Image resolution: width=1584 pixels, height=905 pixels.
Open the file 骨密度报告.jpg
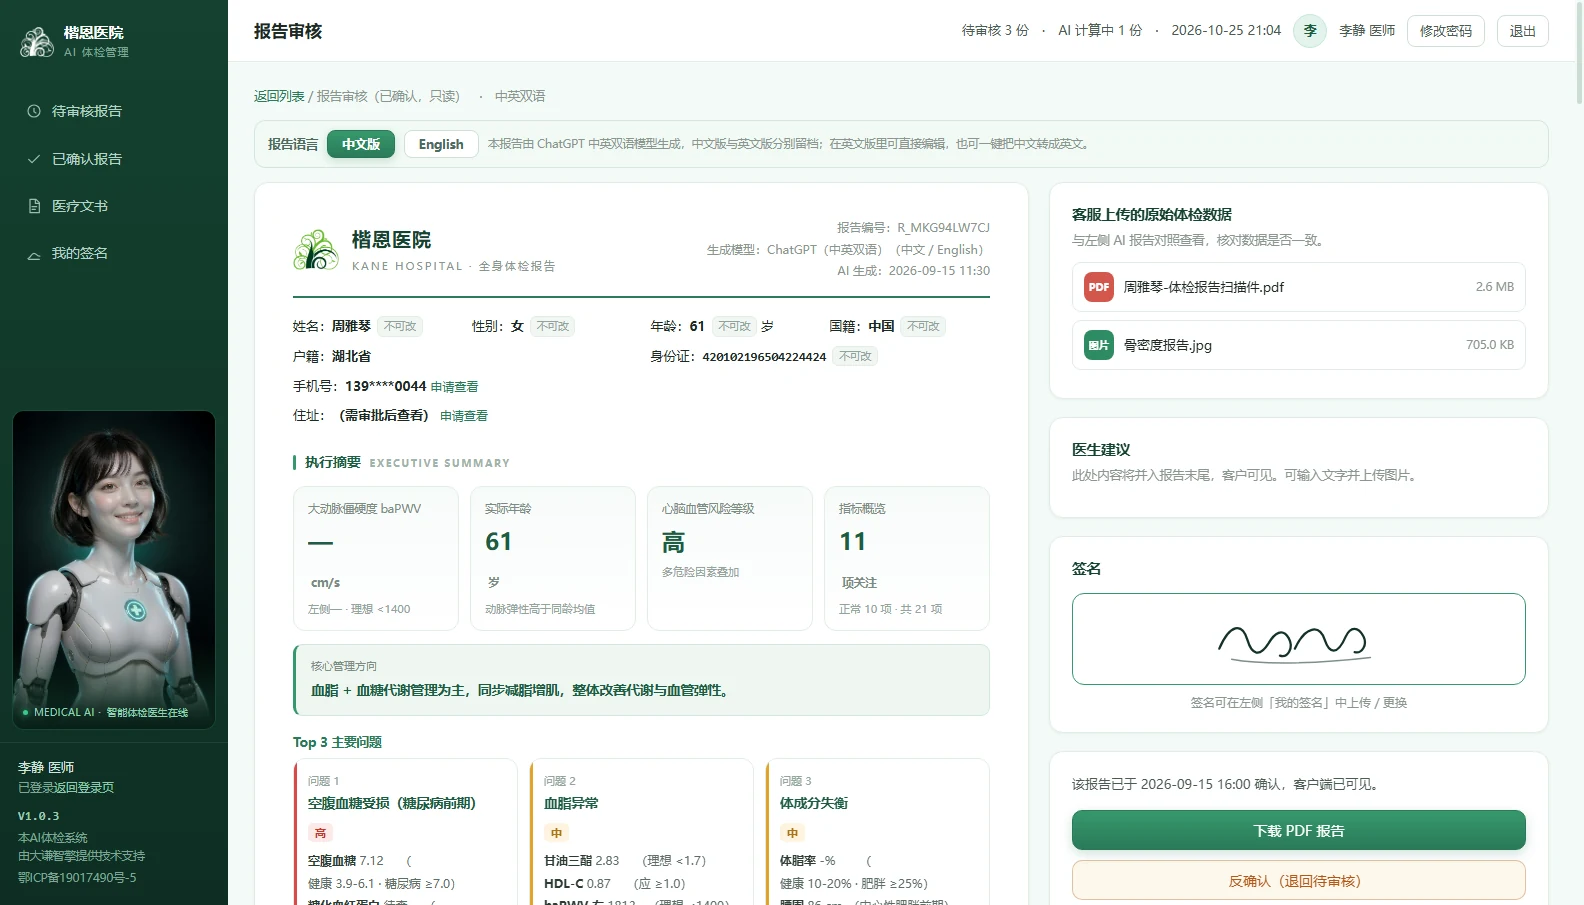(1299, 345)
